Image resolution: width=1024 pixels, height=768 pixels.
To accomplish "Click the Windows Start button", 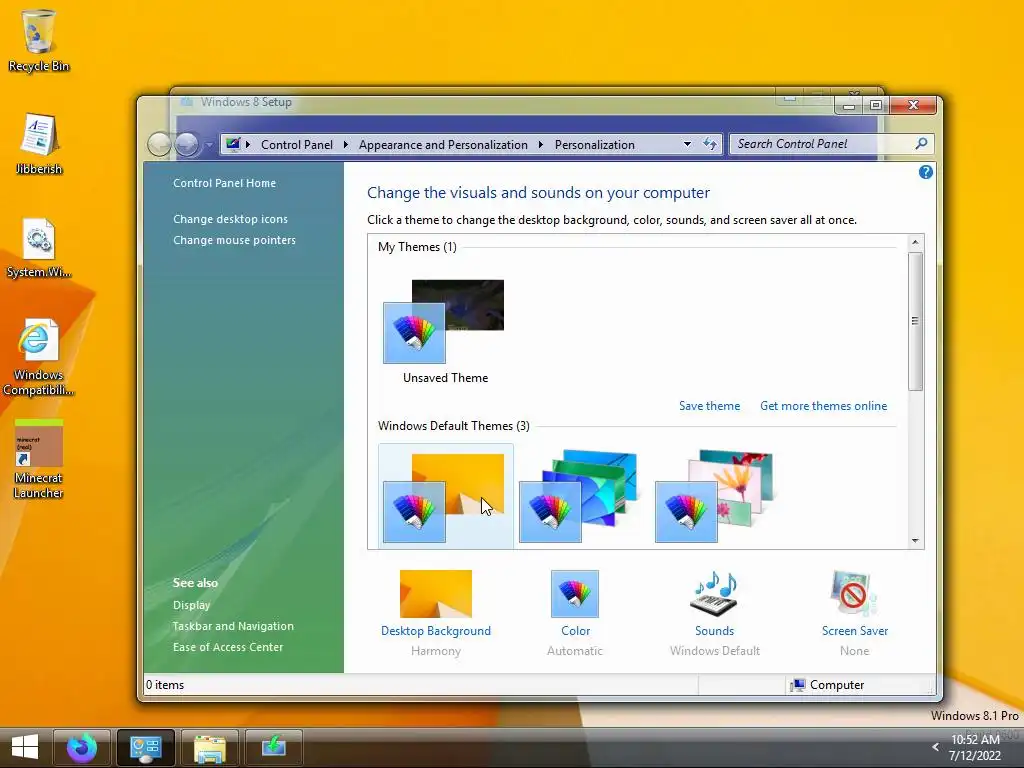I will pyautogui.click(x=25, y=747).
